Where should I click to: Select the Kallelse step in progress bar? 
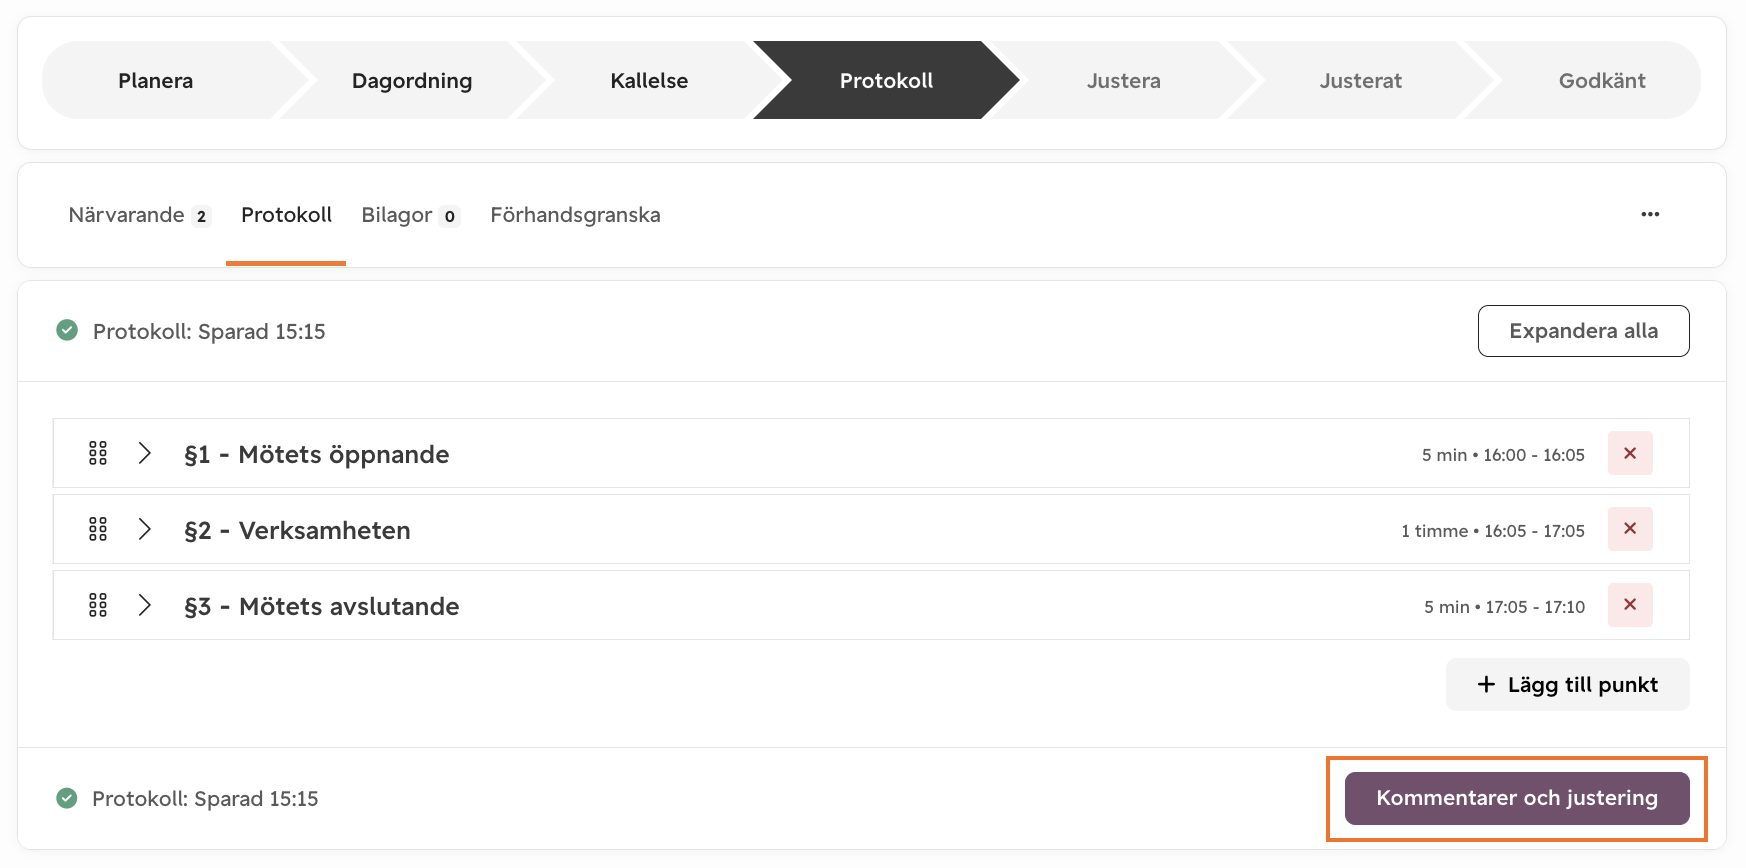coord(649,80)
